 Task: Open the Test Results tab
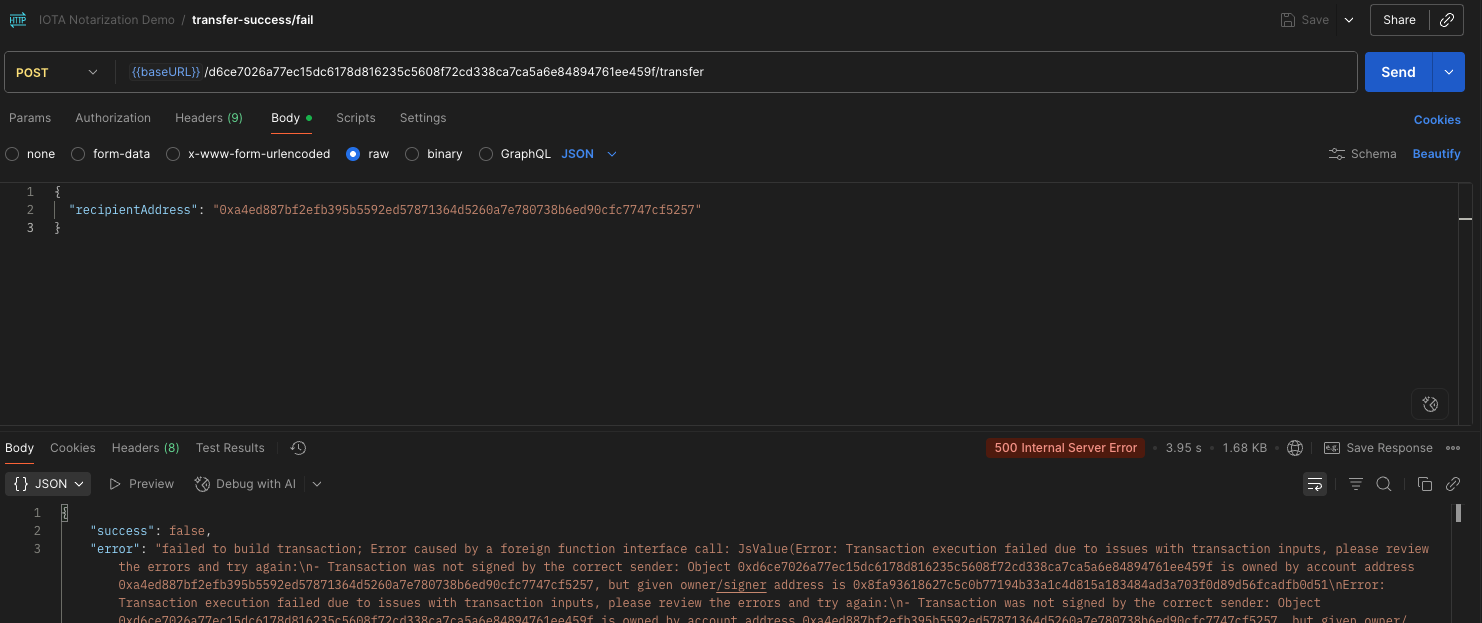click(x=230, y=448)
